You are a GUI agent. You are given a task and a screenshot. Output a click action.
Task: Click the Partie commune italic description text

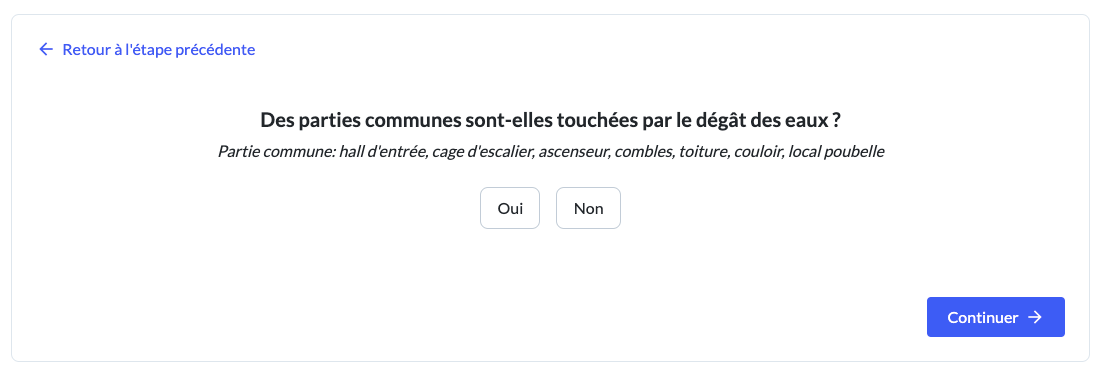click(x=551, y=152)
